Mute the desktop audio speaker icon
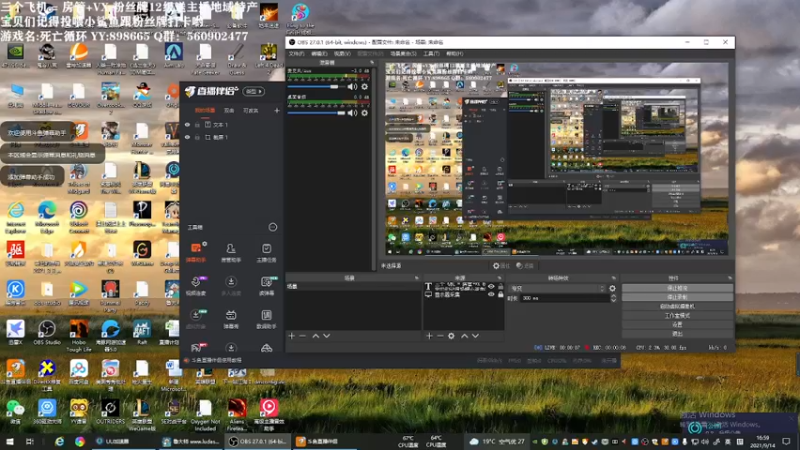The height and width of the screenshot is (450, 800). [352, 113]
